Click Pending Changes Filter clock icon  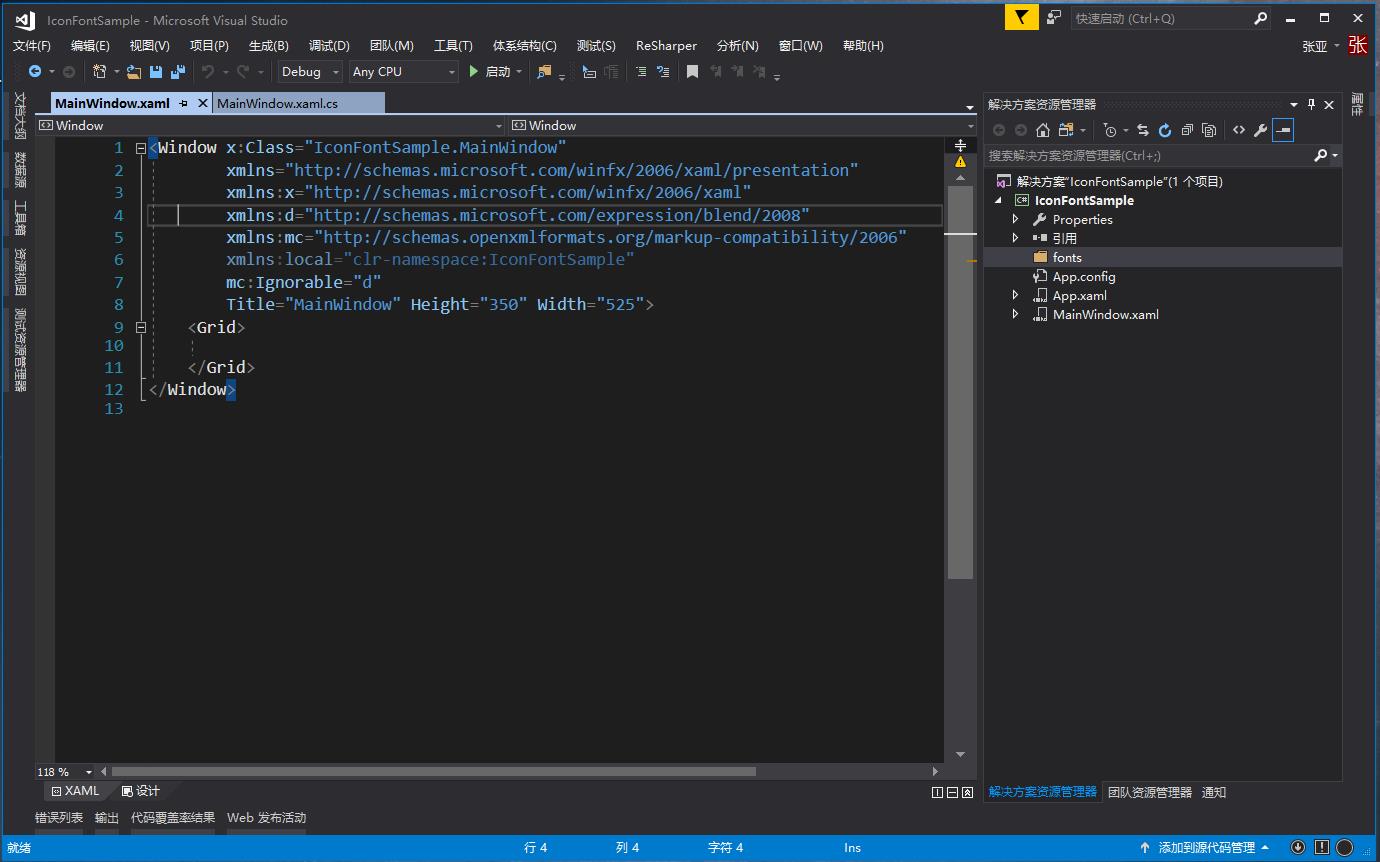coord(1109,130)
